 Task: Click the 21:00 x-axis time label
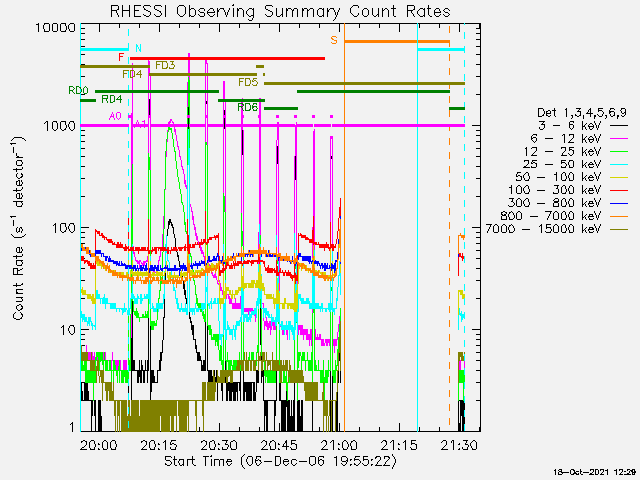click(339, 445)
